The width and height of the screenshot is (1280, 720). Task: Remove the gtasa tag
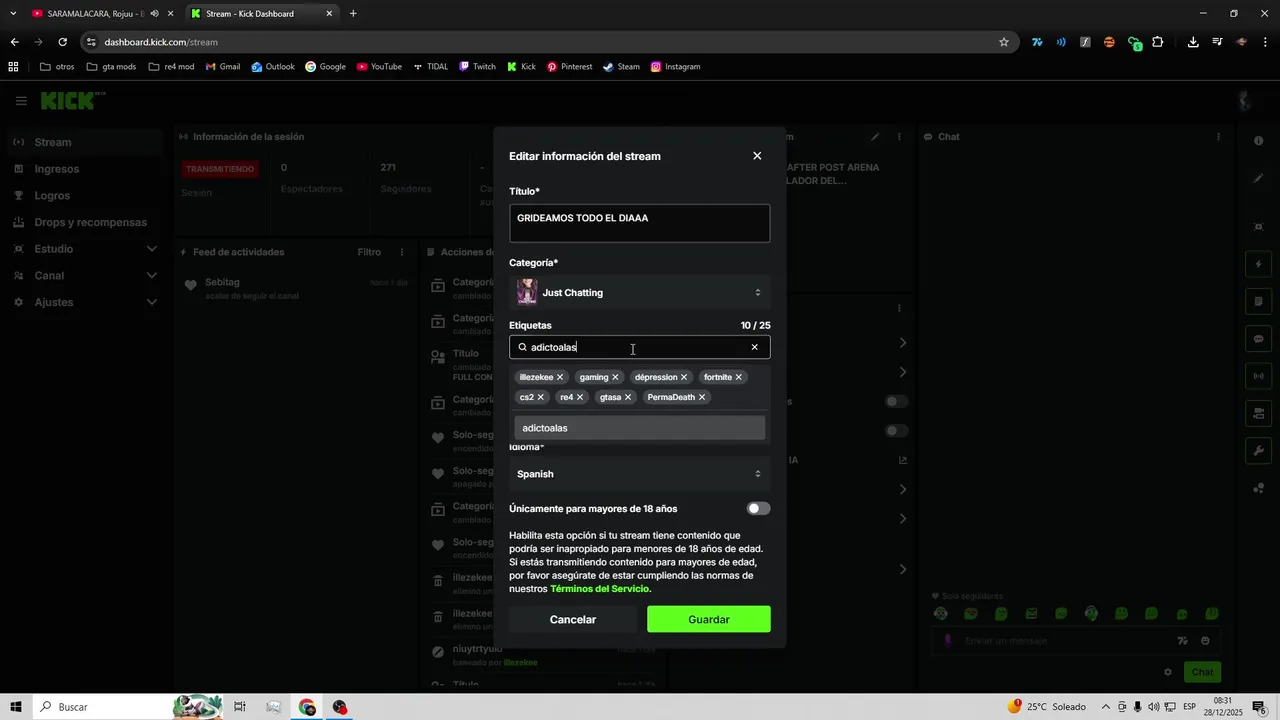(x=628, y=397)
